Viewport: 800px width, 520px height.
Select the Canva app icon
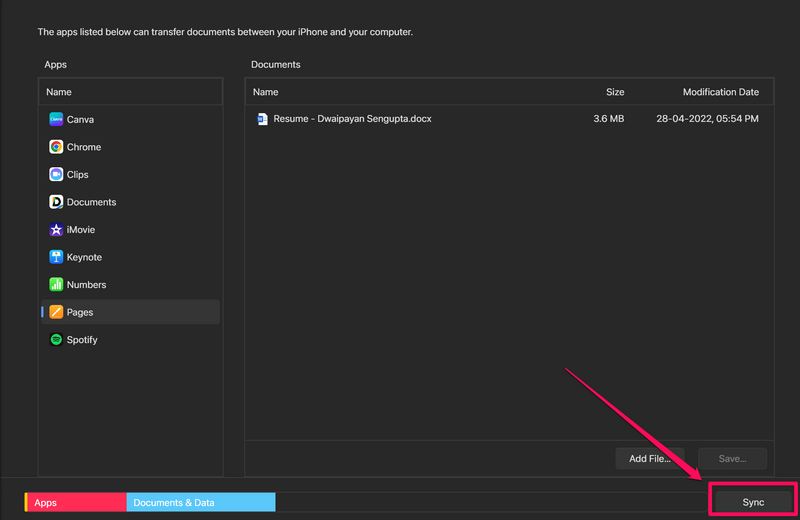(x=57, y=119)
